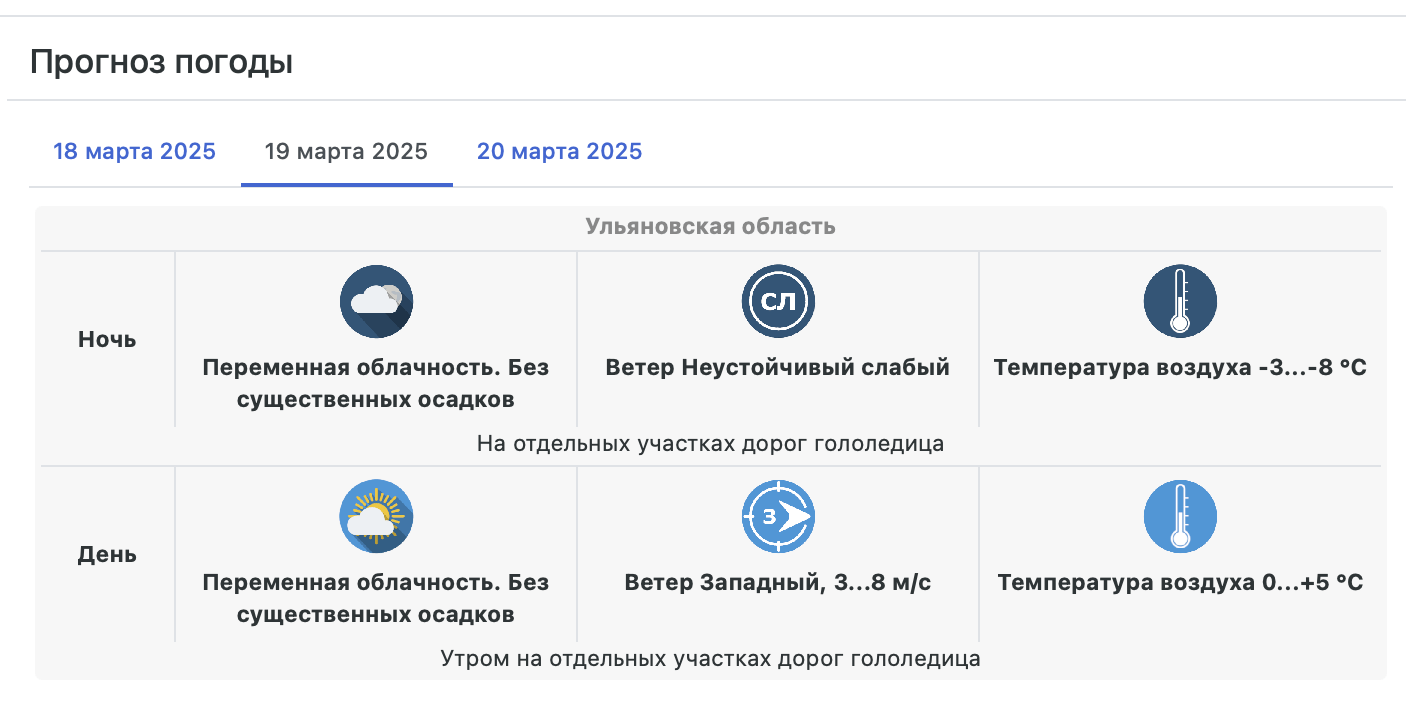This screenshot has width=1406, height=706.
Task: Click the Температура воздуха -3...-8 °C text
Action: [x=1180, y=368]
